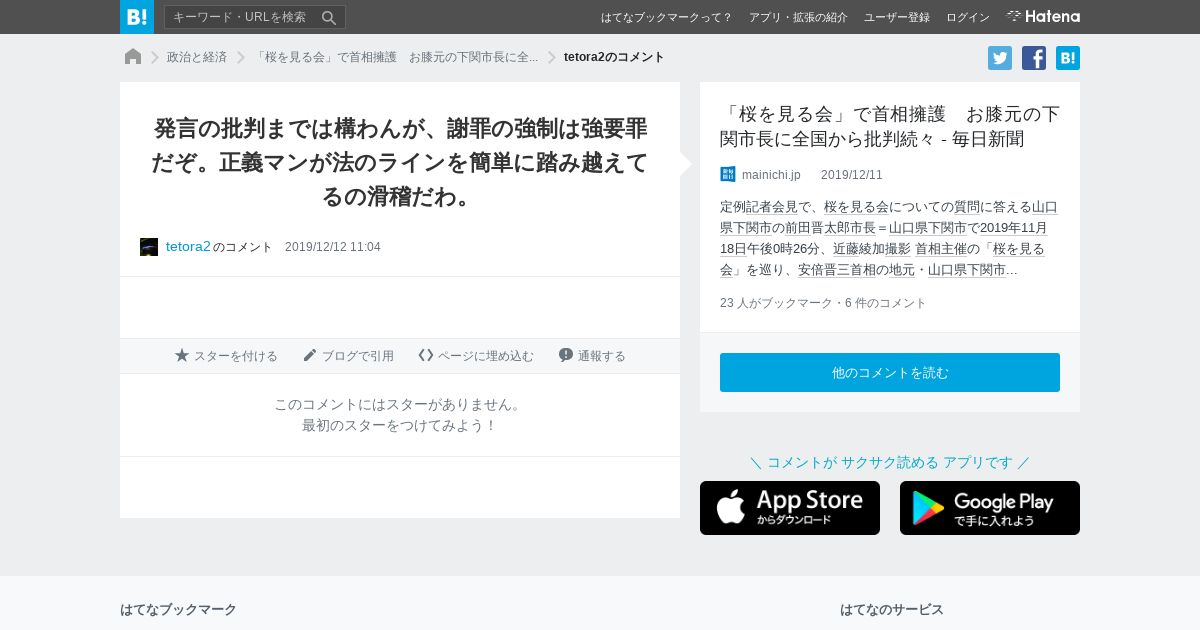Open the Hatena Bookmark B! logo home
The width and height of the screenshot is (1200, 630).
coord(137,17)
